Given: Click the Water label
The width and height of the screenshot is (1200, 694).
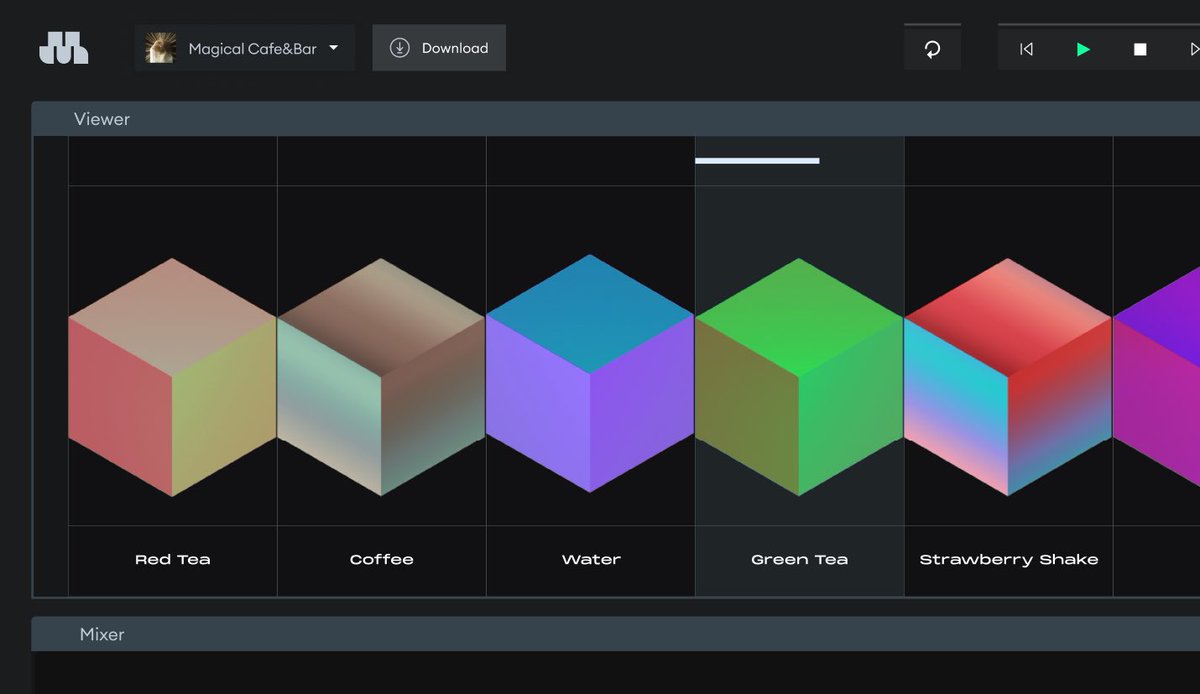Looking at the screenshot, I should 591,560.
